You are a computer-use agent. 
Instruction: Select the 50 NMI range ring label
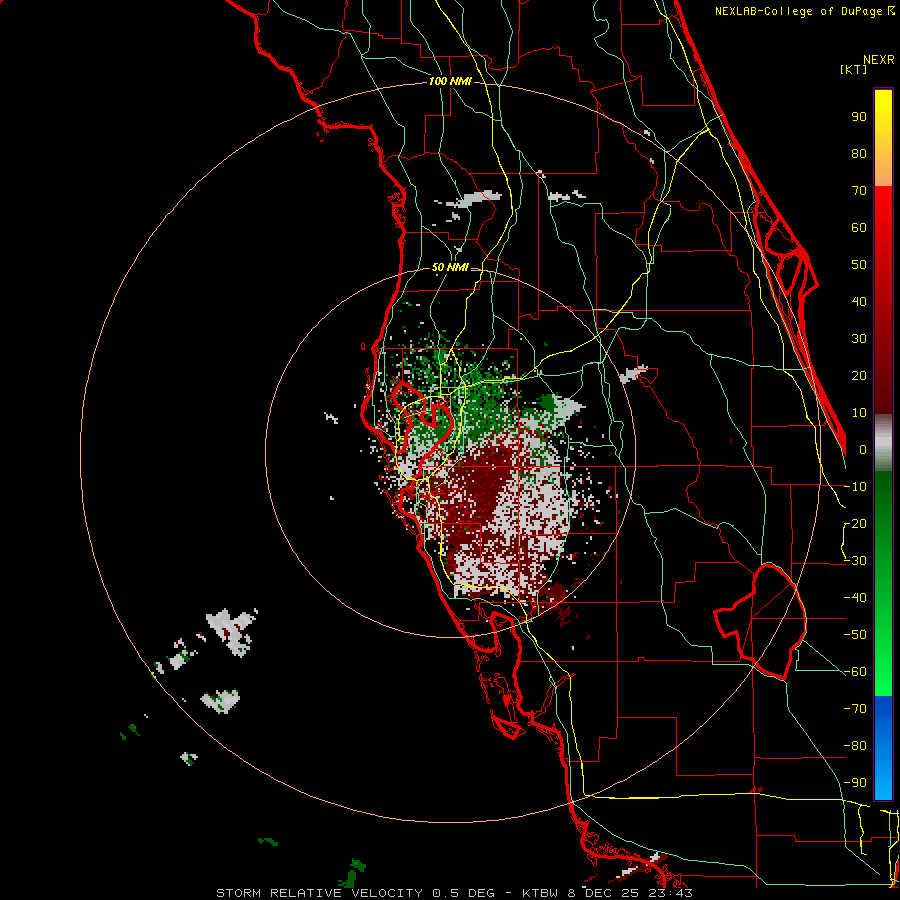point(450,267)
